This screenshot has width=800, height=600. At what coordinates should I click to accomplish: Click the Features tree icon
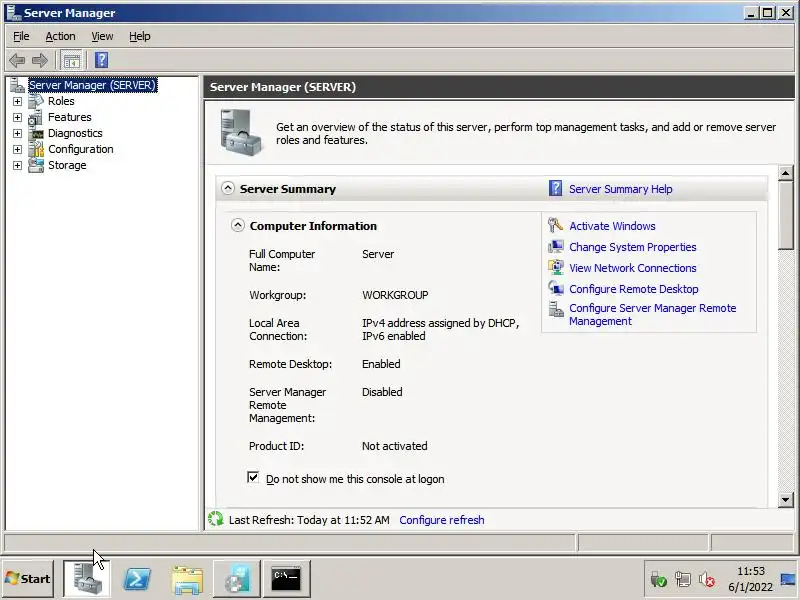[x=36, y=117]
